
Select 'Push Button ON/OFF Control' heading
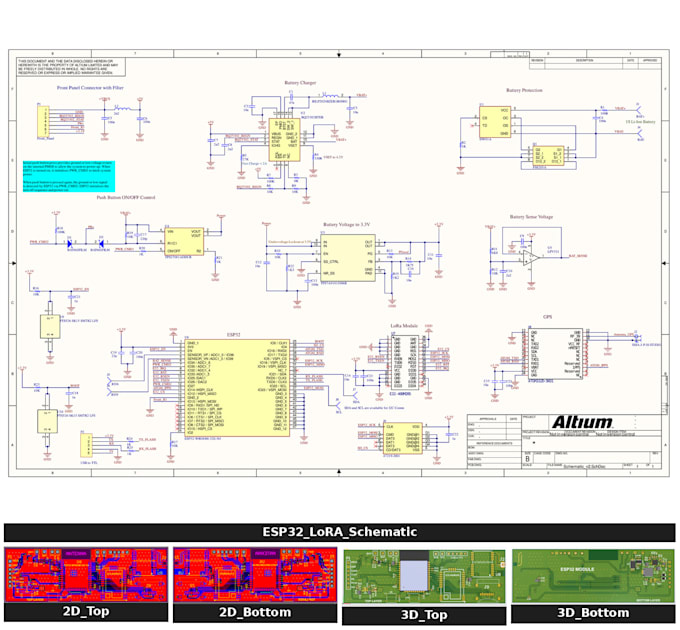click(126, 197)
